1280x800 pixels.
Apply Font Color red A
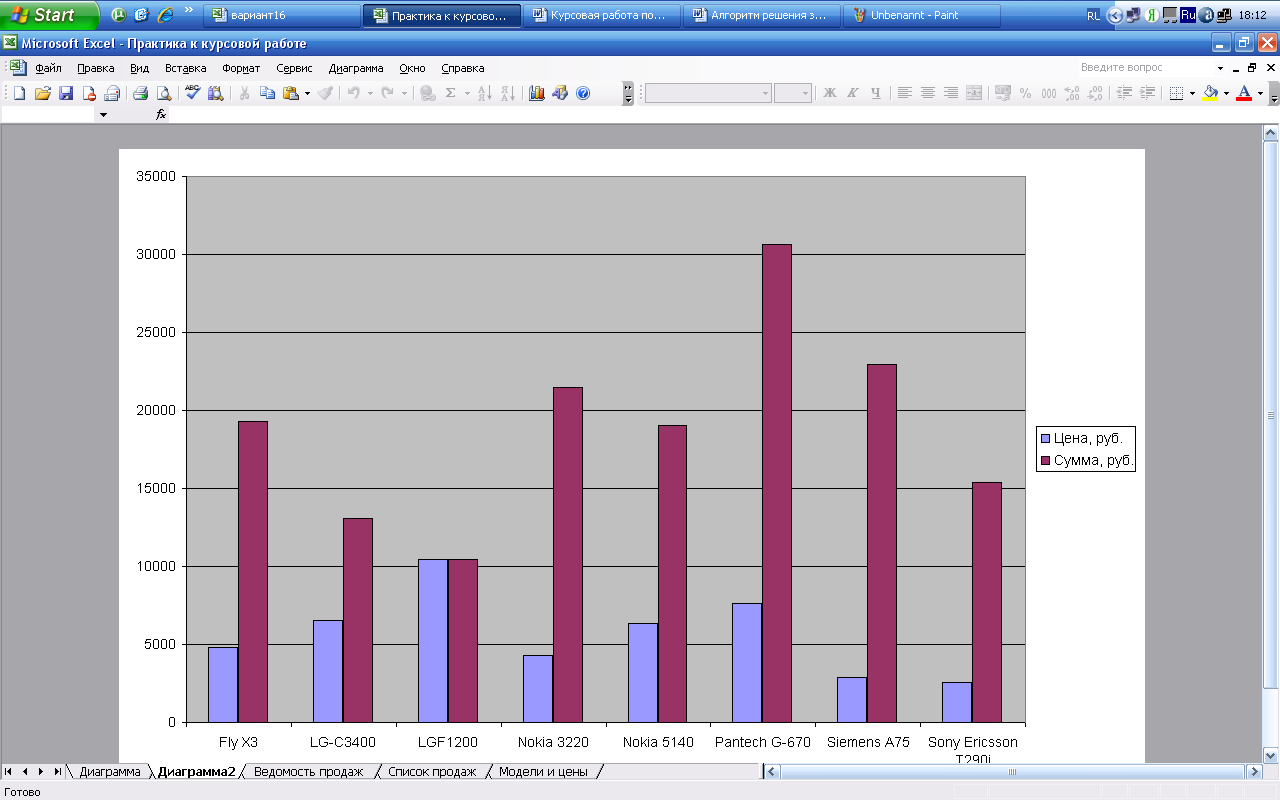(1244, 93)
